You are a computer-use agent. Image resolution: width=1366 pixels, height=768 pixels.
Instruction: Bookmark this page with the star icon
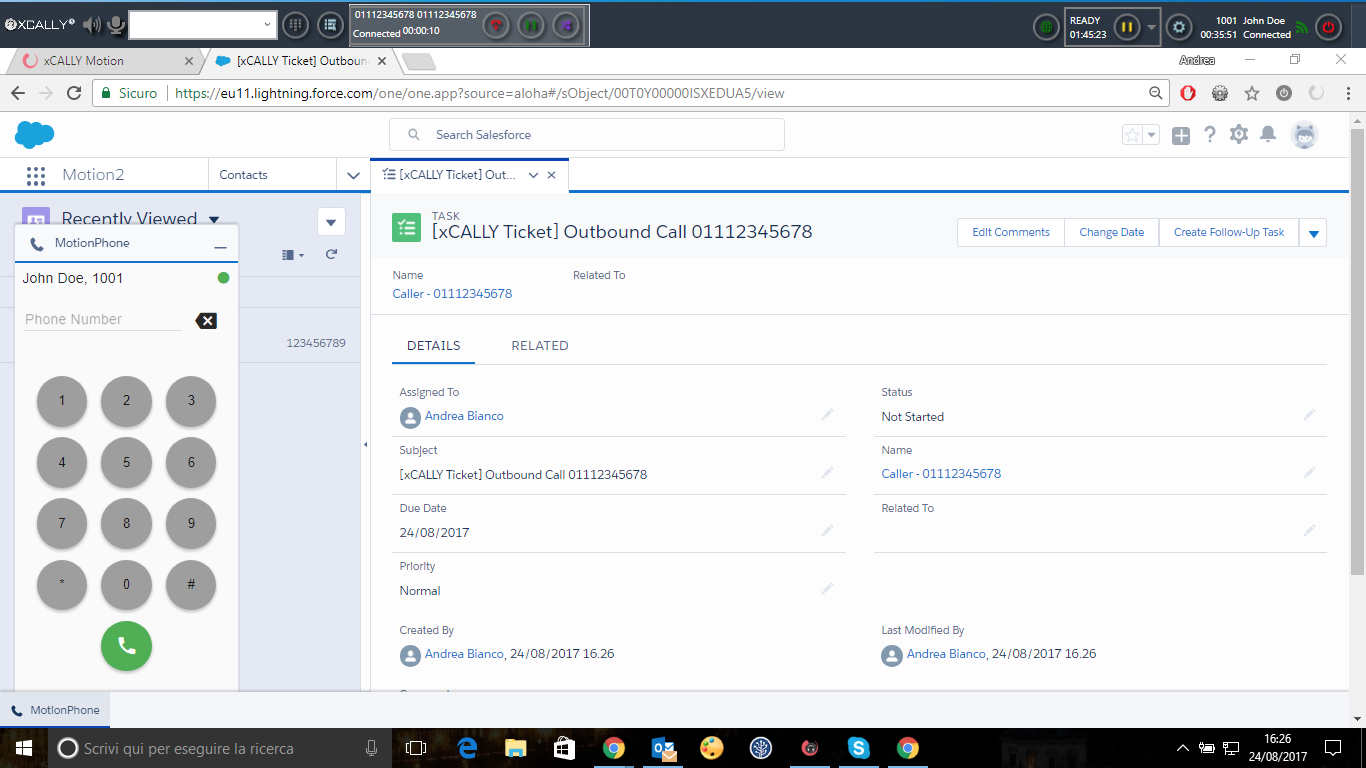coord(1251,93)
